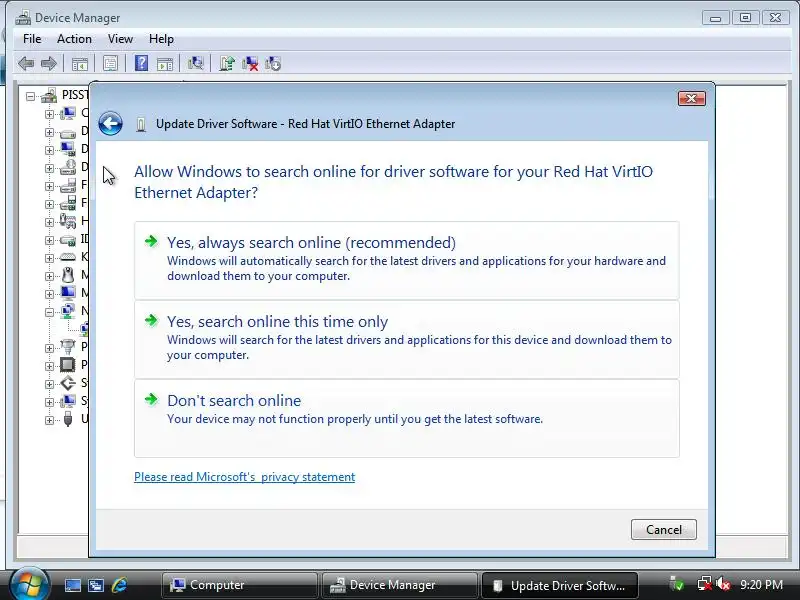Select the Display adapters category icon

tap(67, 149)
